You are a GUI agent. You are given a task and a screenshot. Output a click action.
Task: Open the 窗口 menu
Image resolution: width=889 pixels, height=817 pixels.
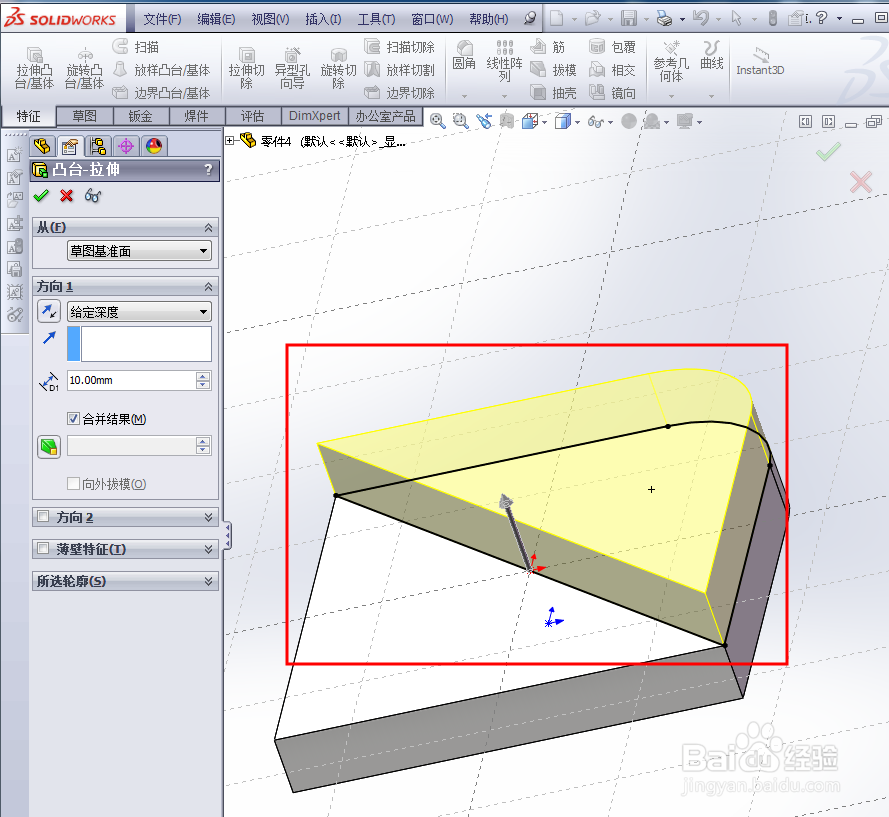[x=432, y=19]
